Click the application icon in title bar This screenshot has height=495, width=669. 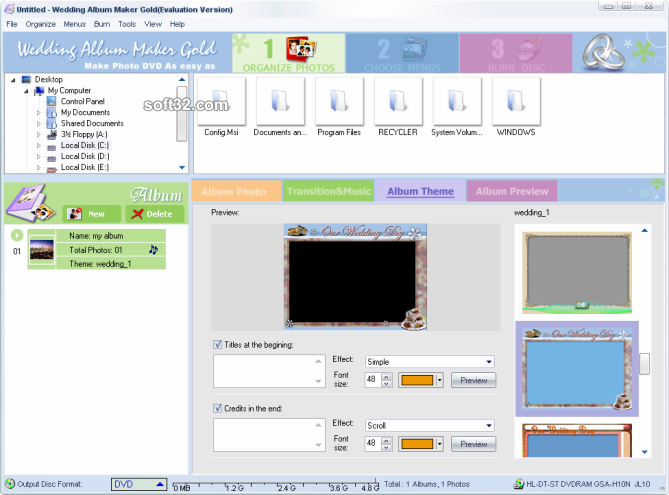(9, 9)
